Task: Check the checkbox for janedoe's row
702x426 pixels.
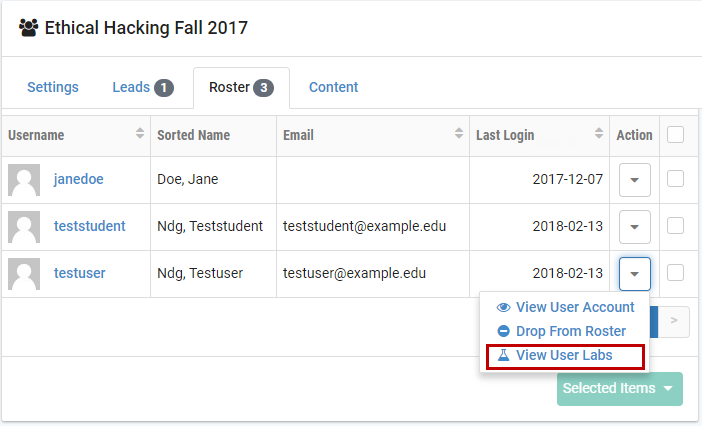Action: pyautogui.click(x=676, y=179)
